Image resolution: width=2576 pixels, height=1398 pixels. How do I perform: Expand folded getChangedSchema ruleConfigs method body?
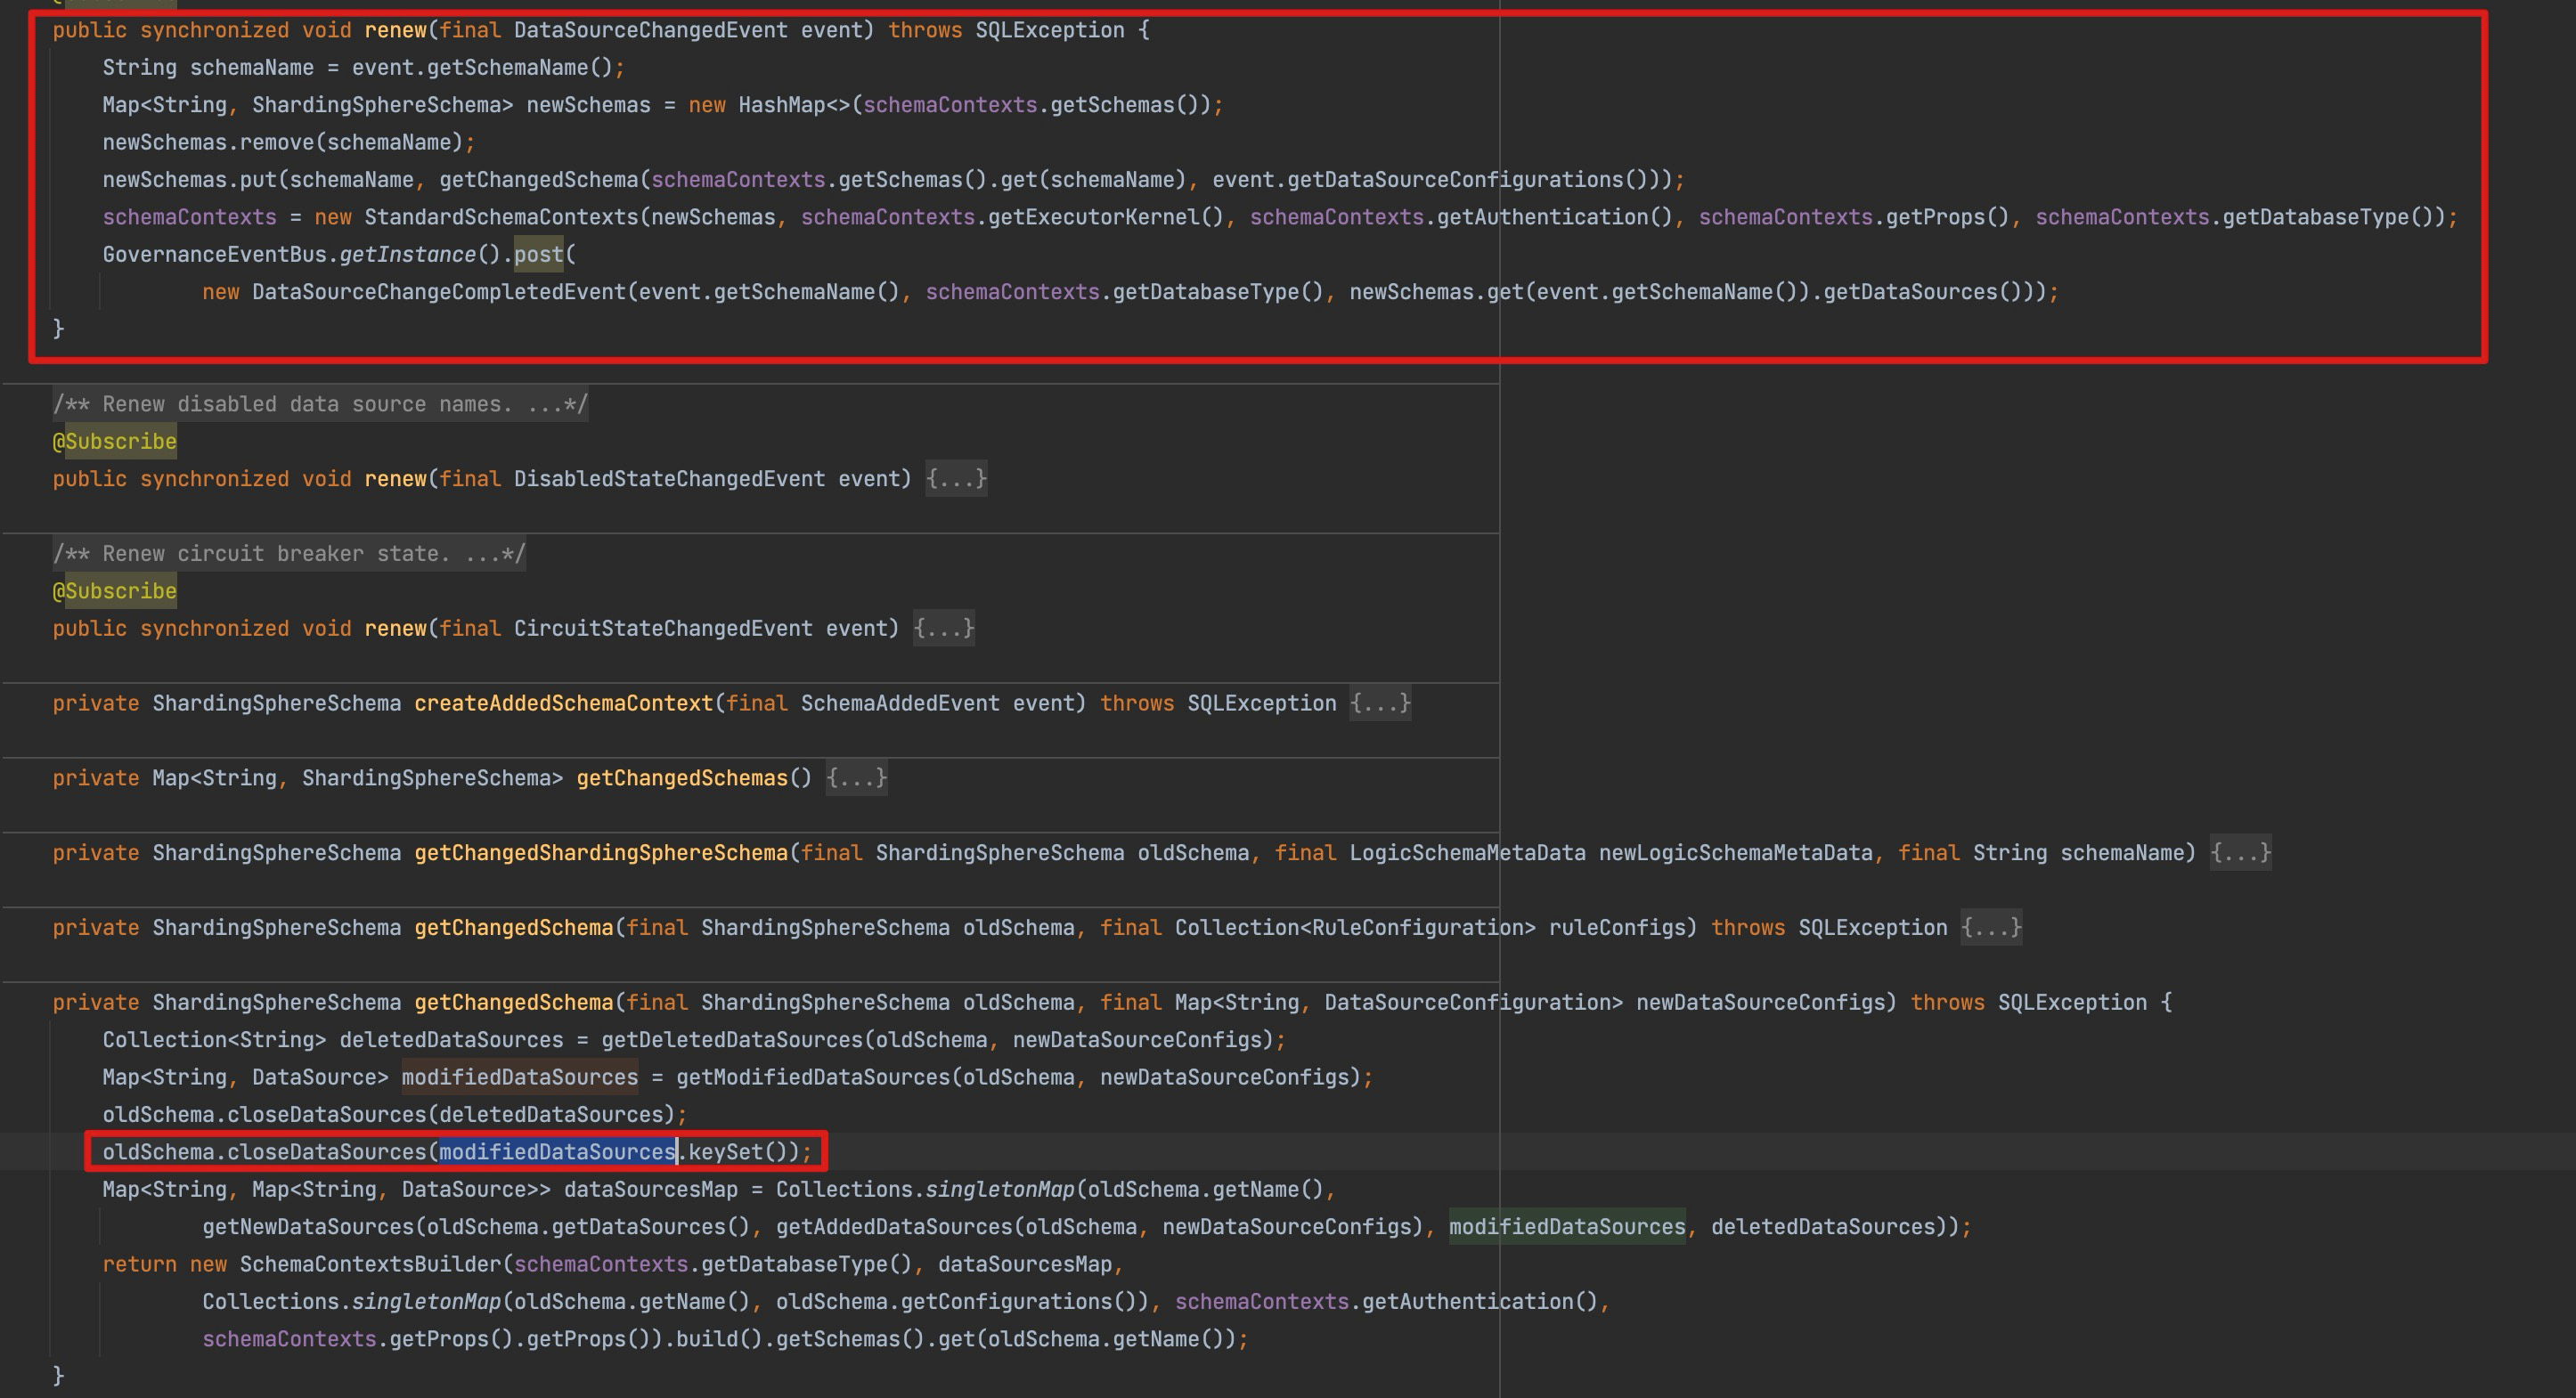click(x=1991, y=928)
